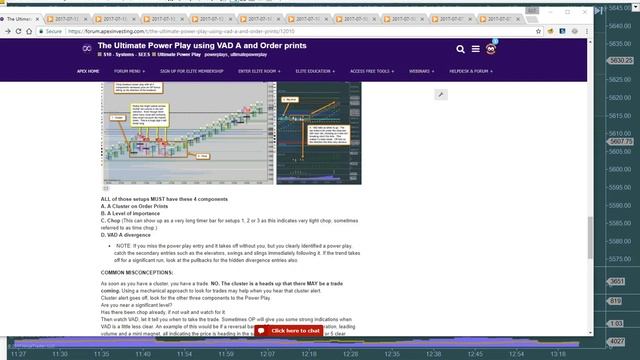This screenshot has height=360, width=640.
Task: Expand the WEBINARS dropdown
Action: 422,71
